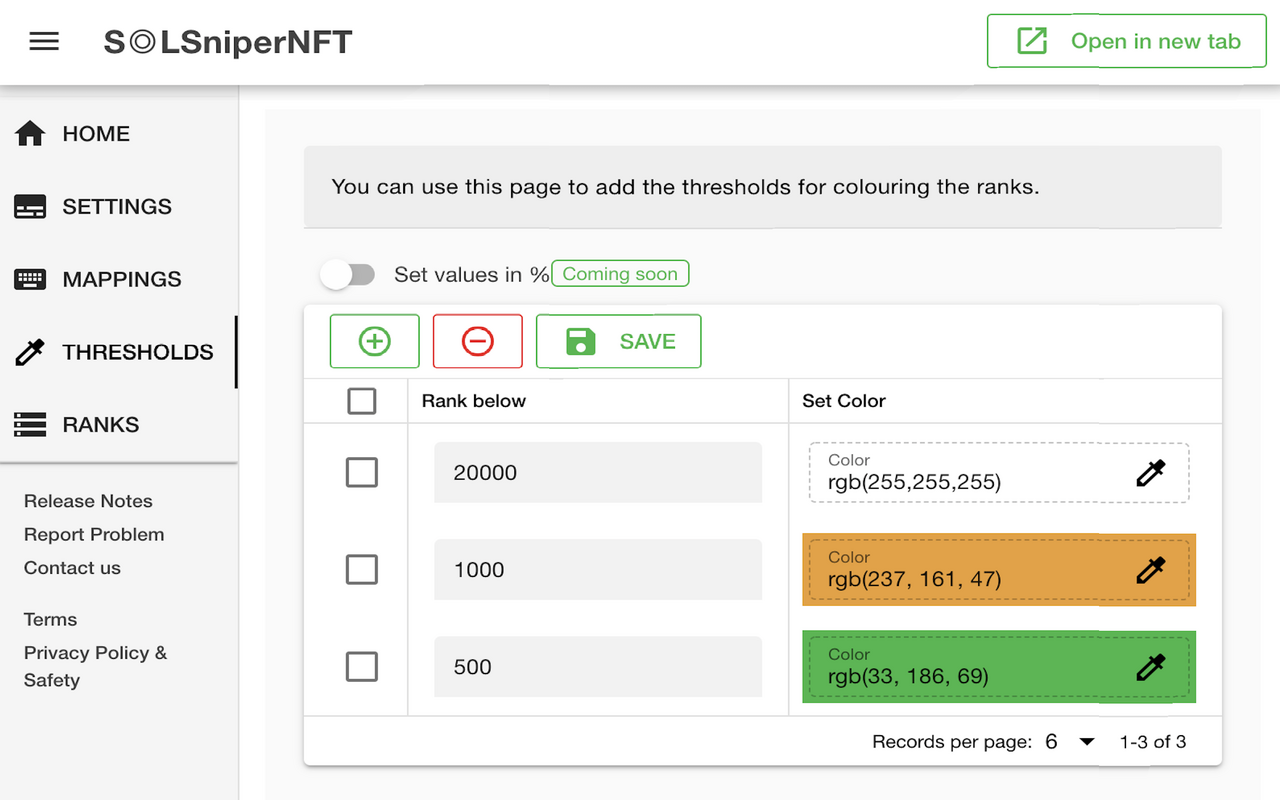The image size is (1280, 800).
Task: Click the SOLSniperNFT title
Action: coord(228,42)
